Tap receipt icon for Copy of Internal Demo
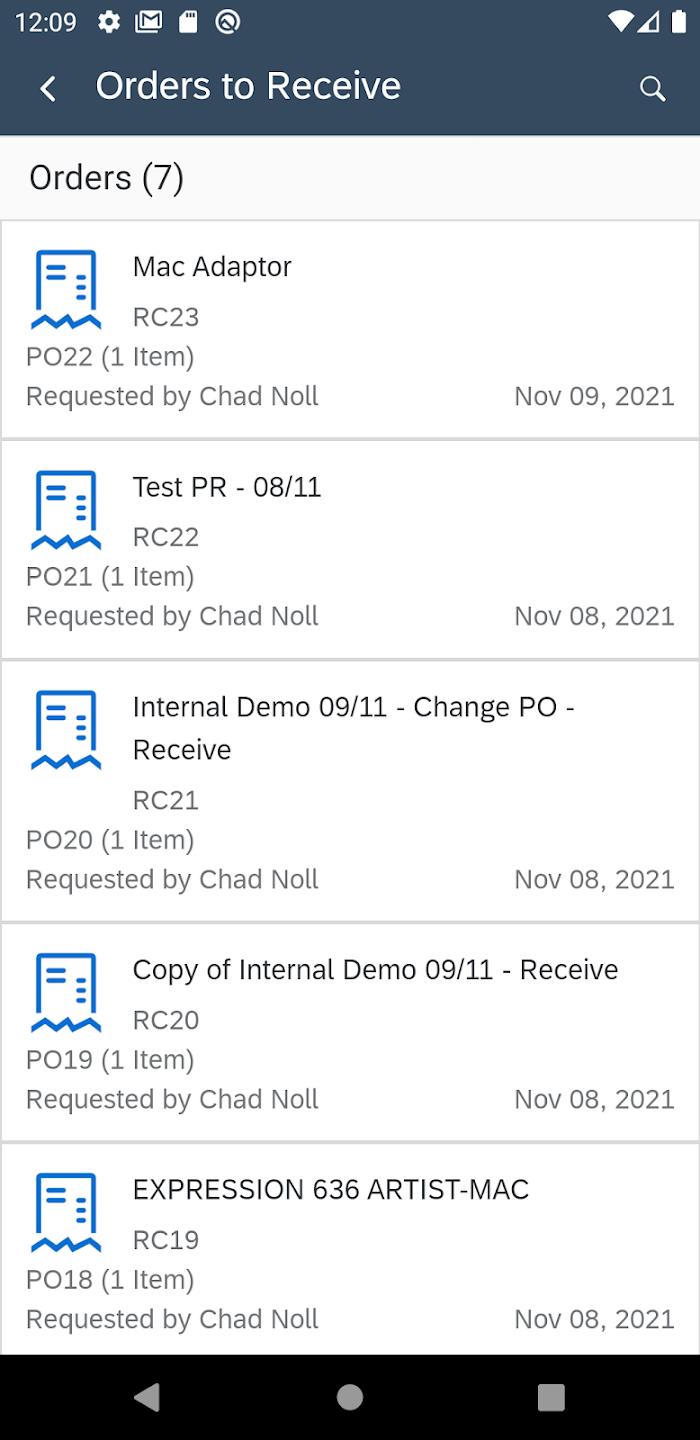Image resolution: width=700 pixels, height=1440 pixels. point(66,992)
